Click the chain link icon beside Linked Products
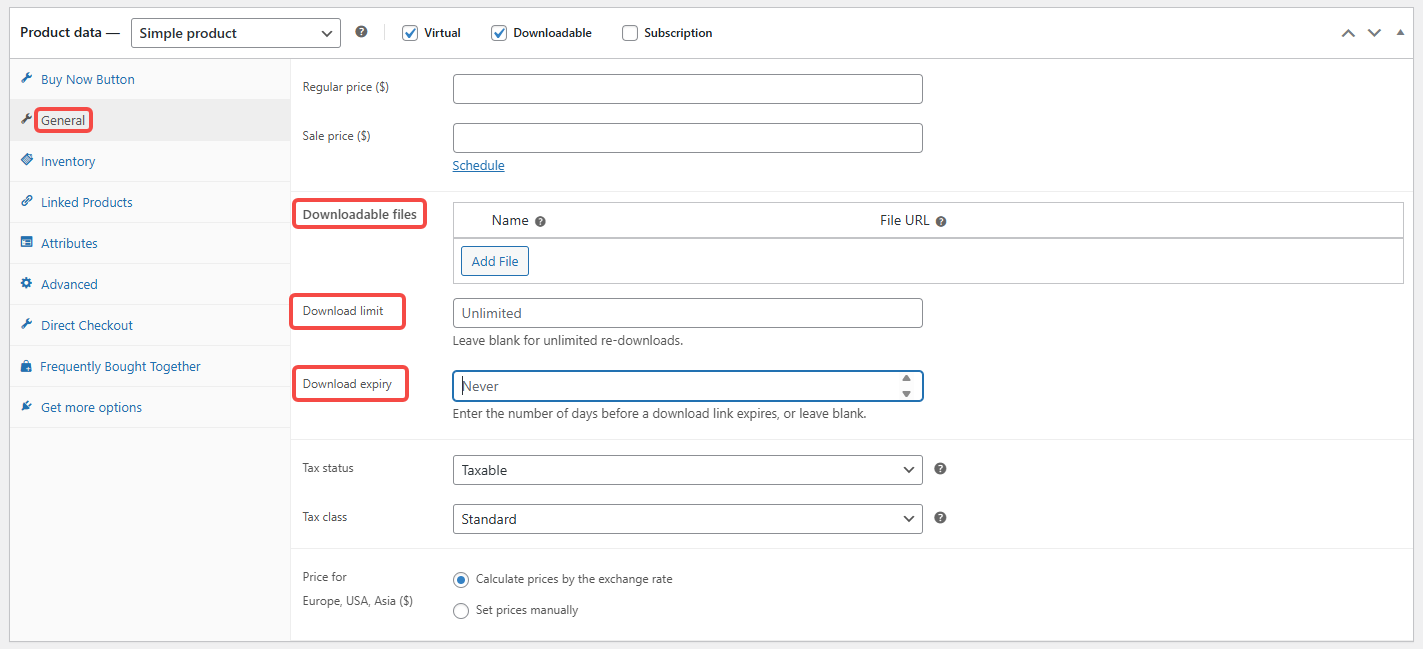This screenshot has width=1423, height=649. click(27, 202)
